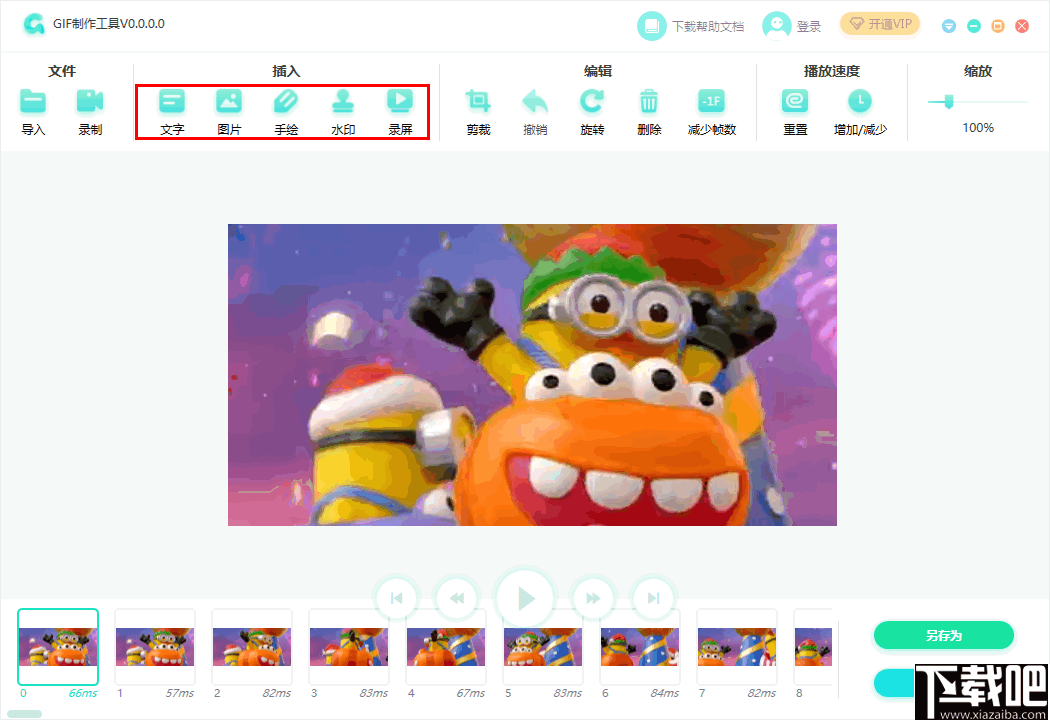This screenshot has height=720, width=1050.
Task: Click the 另存为 save-as button
Action: 944,635
